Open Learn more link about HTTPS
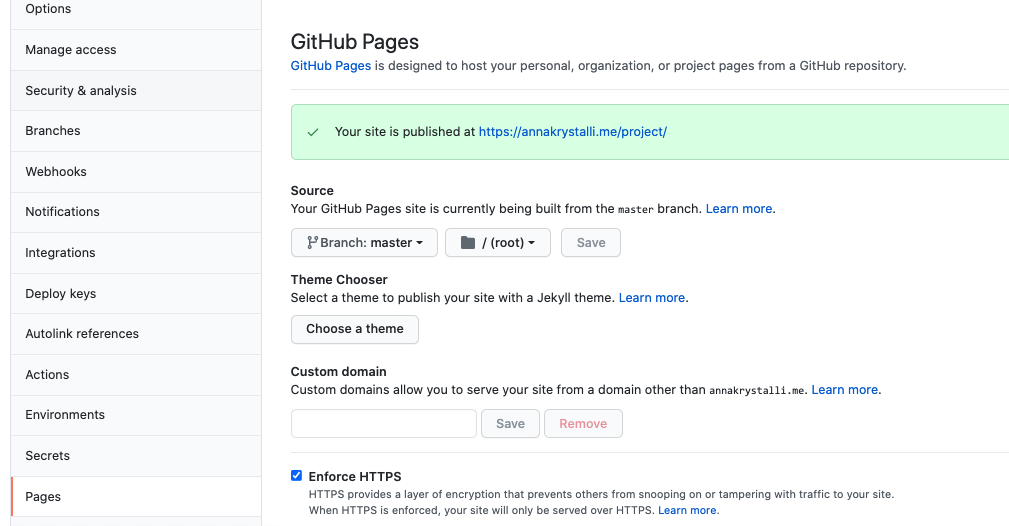 pyautogui.click(x=687, y=510)
